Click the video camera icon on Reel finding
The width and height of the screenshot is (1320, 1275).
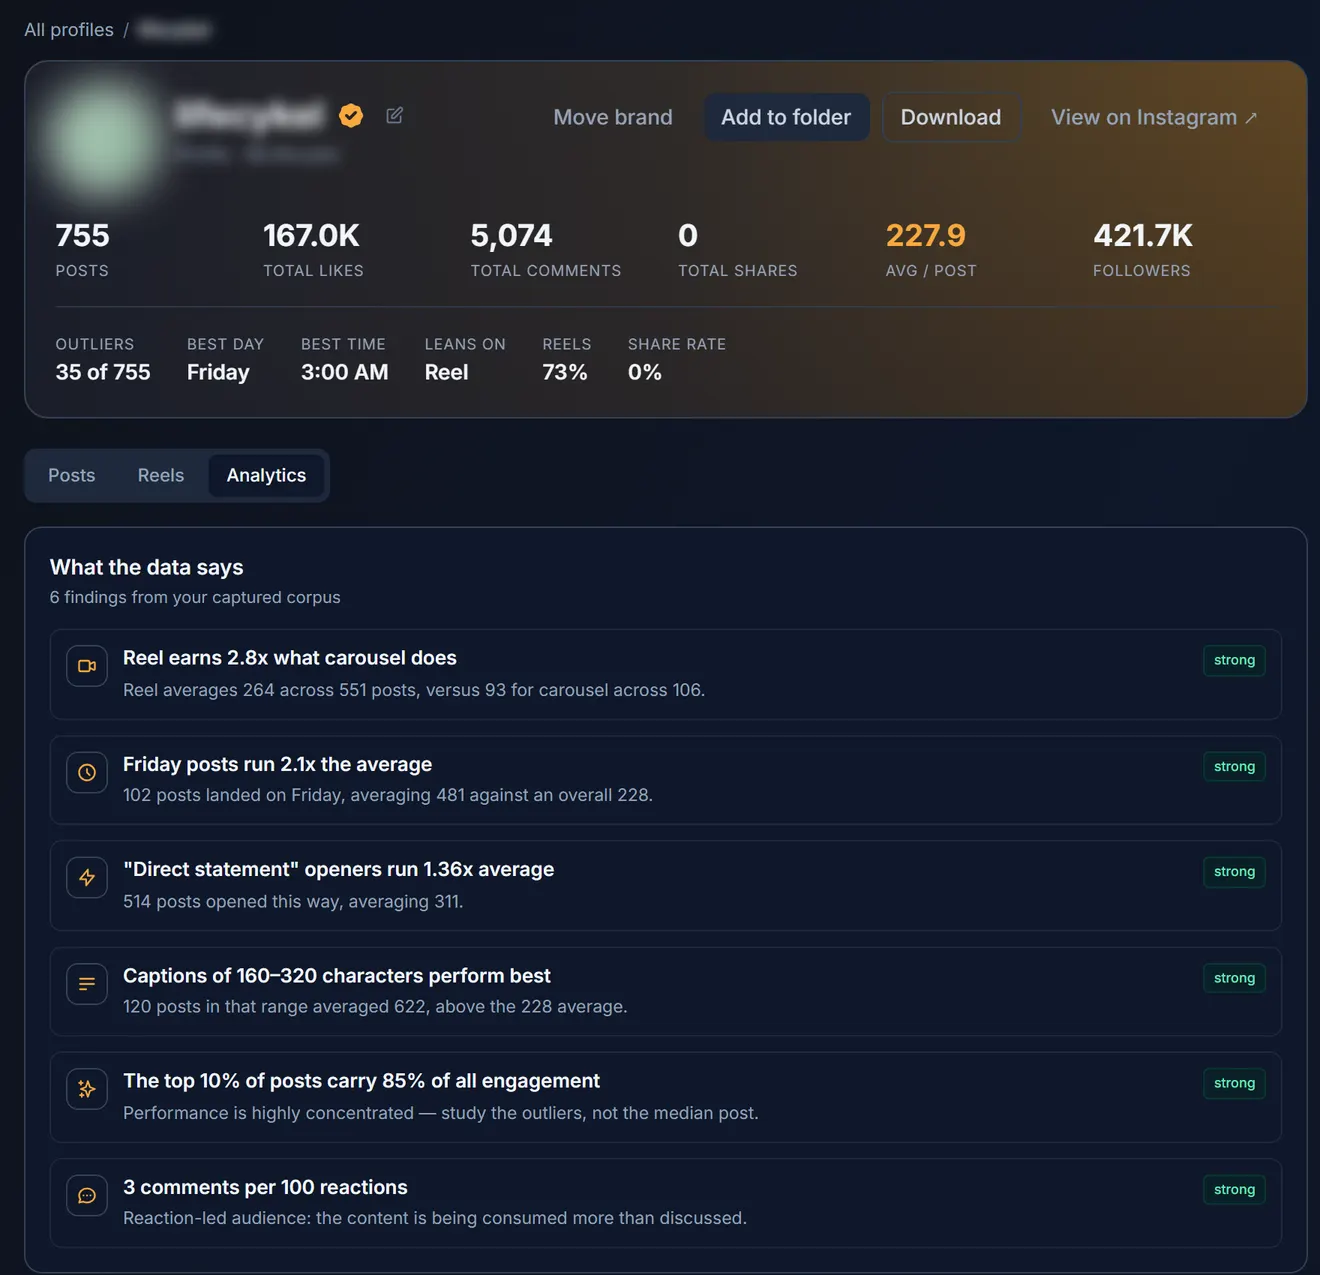tap(87, 666)
